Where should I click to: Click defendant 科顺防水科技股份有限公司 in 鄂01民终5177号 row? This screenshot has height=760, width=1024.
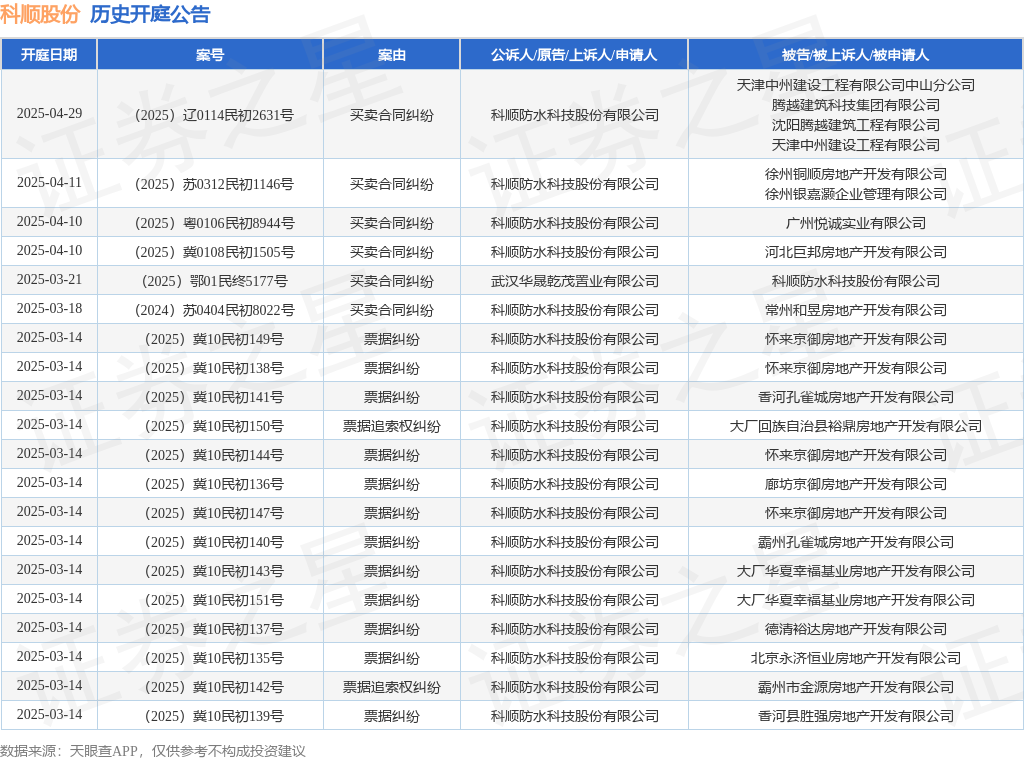tap(856, 281)
